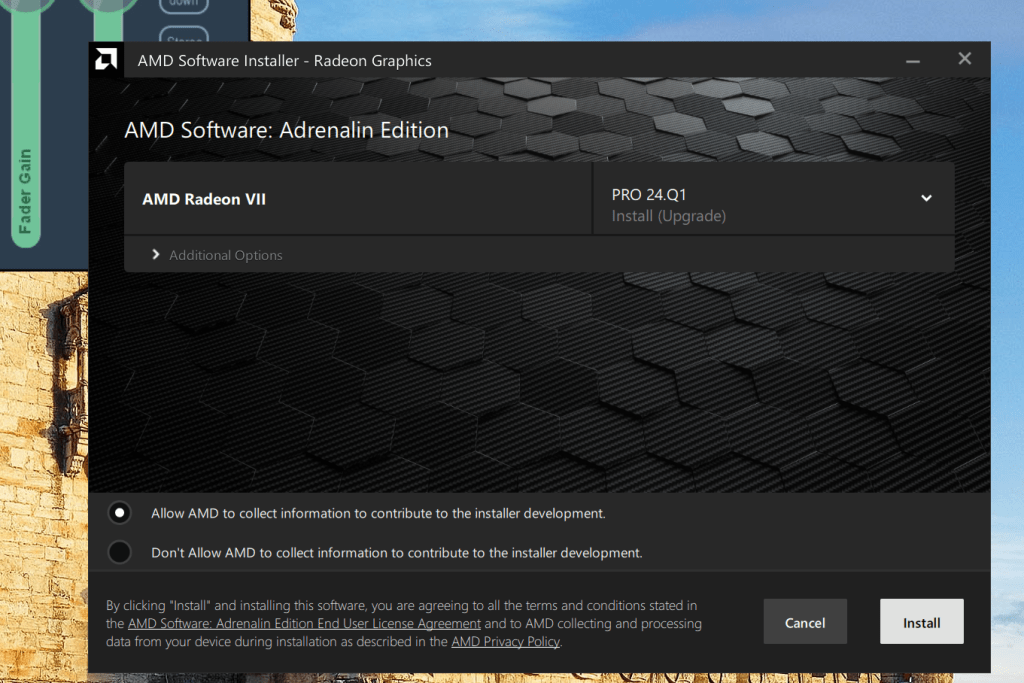Click the AMD Software: Adrenalin Edition heading

287,130
